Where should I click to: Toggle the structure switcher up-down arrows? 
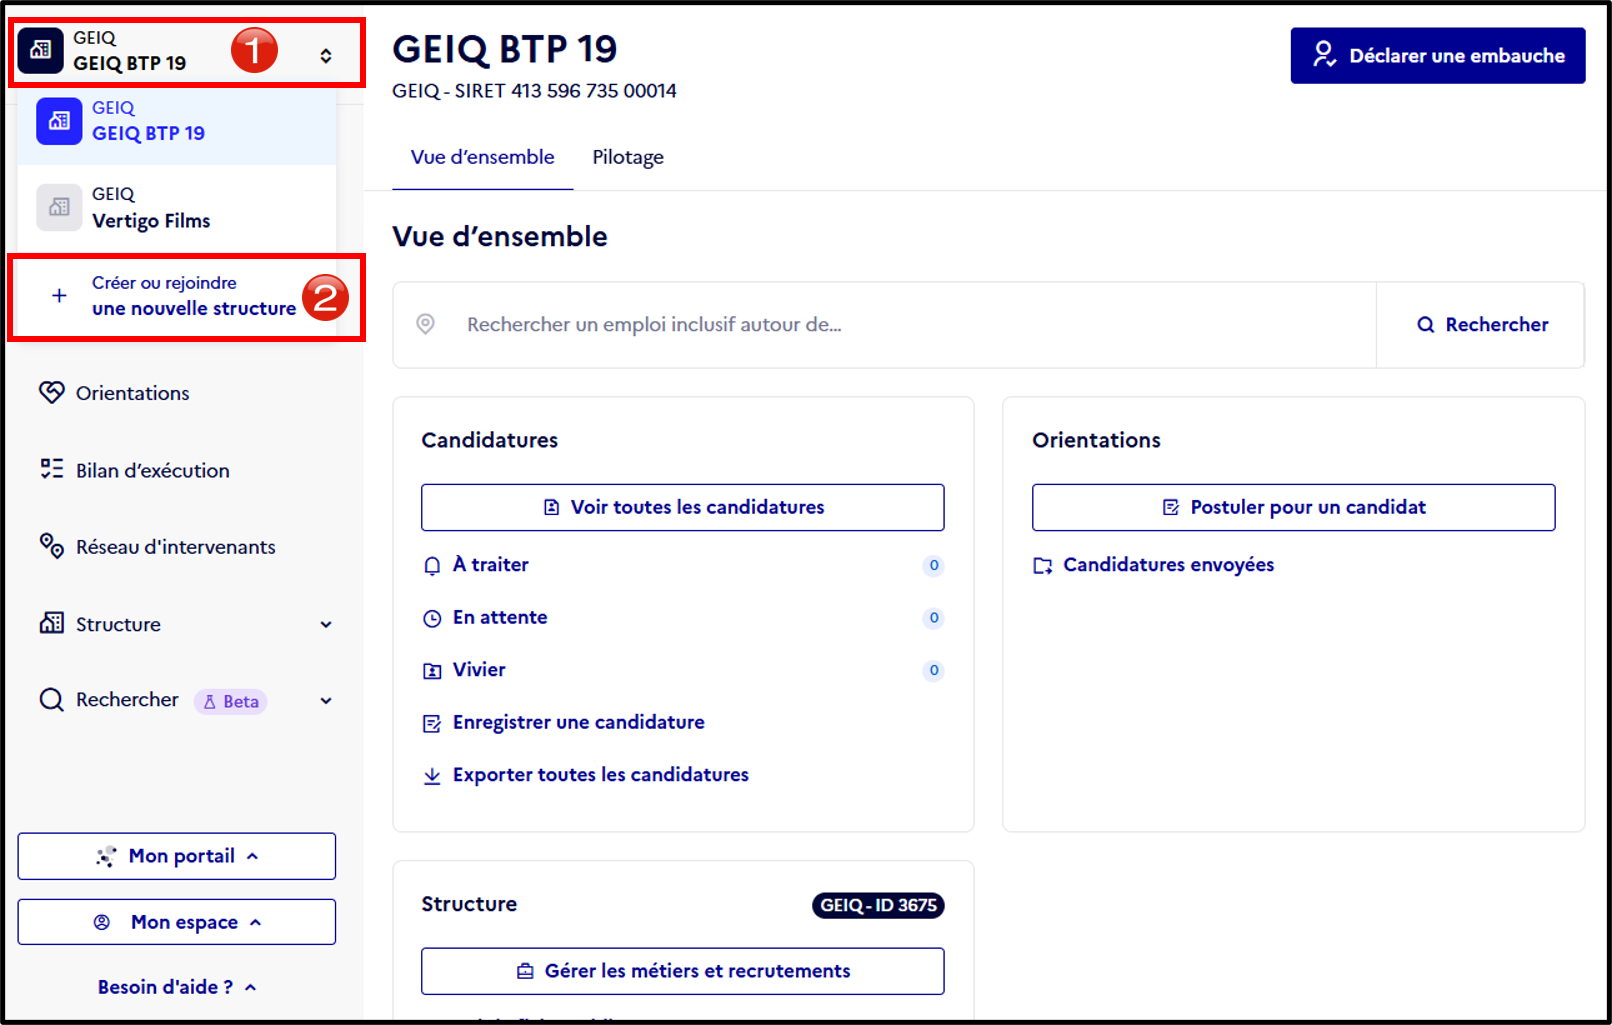coord(326,56)
